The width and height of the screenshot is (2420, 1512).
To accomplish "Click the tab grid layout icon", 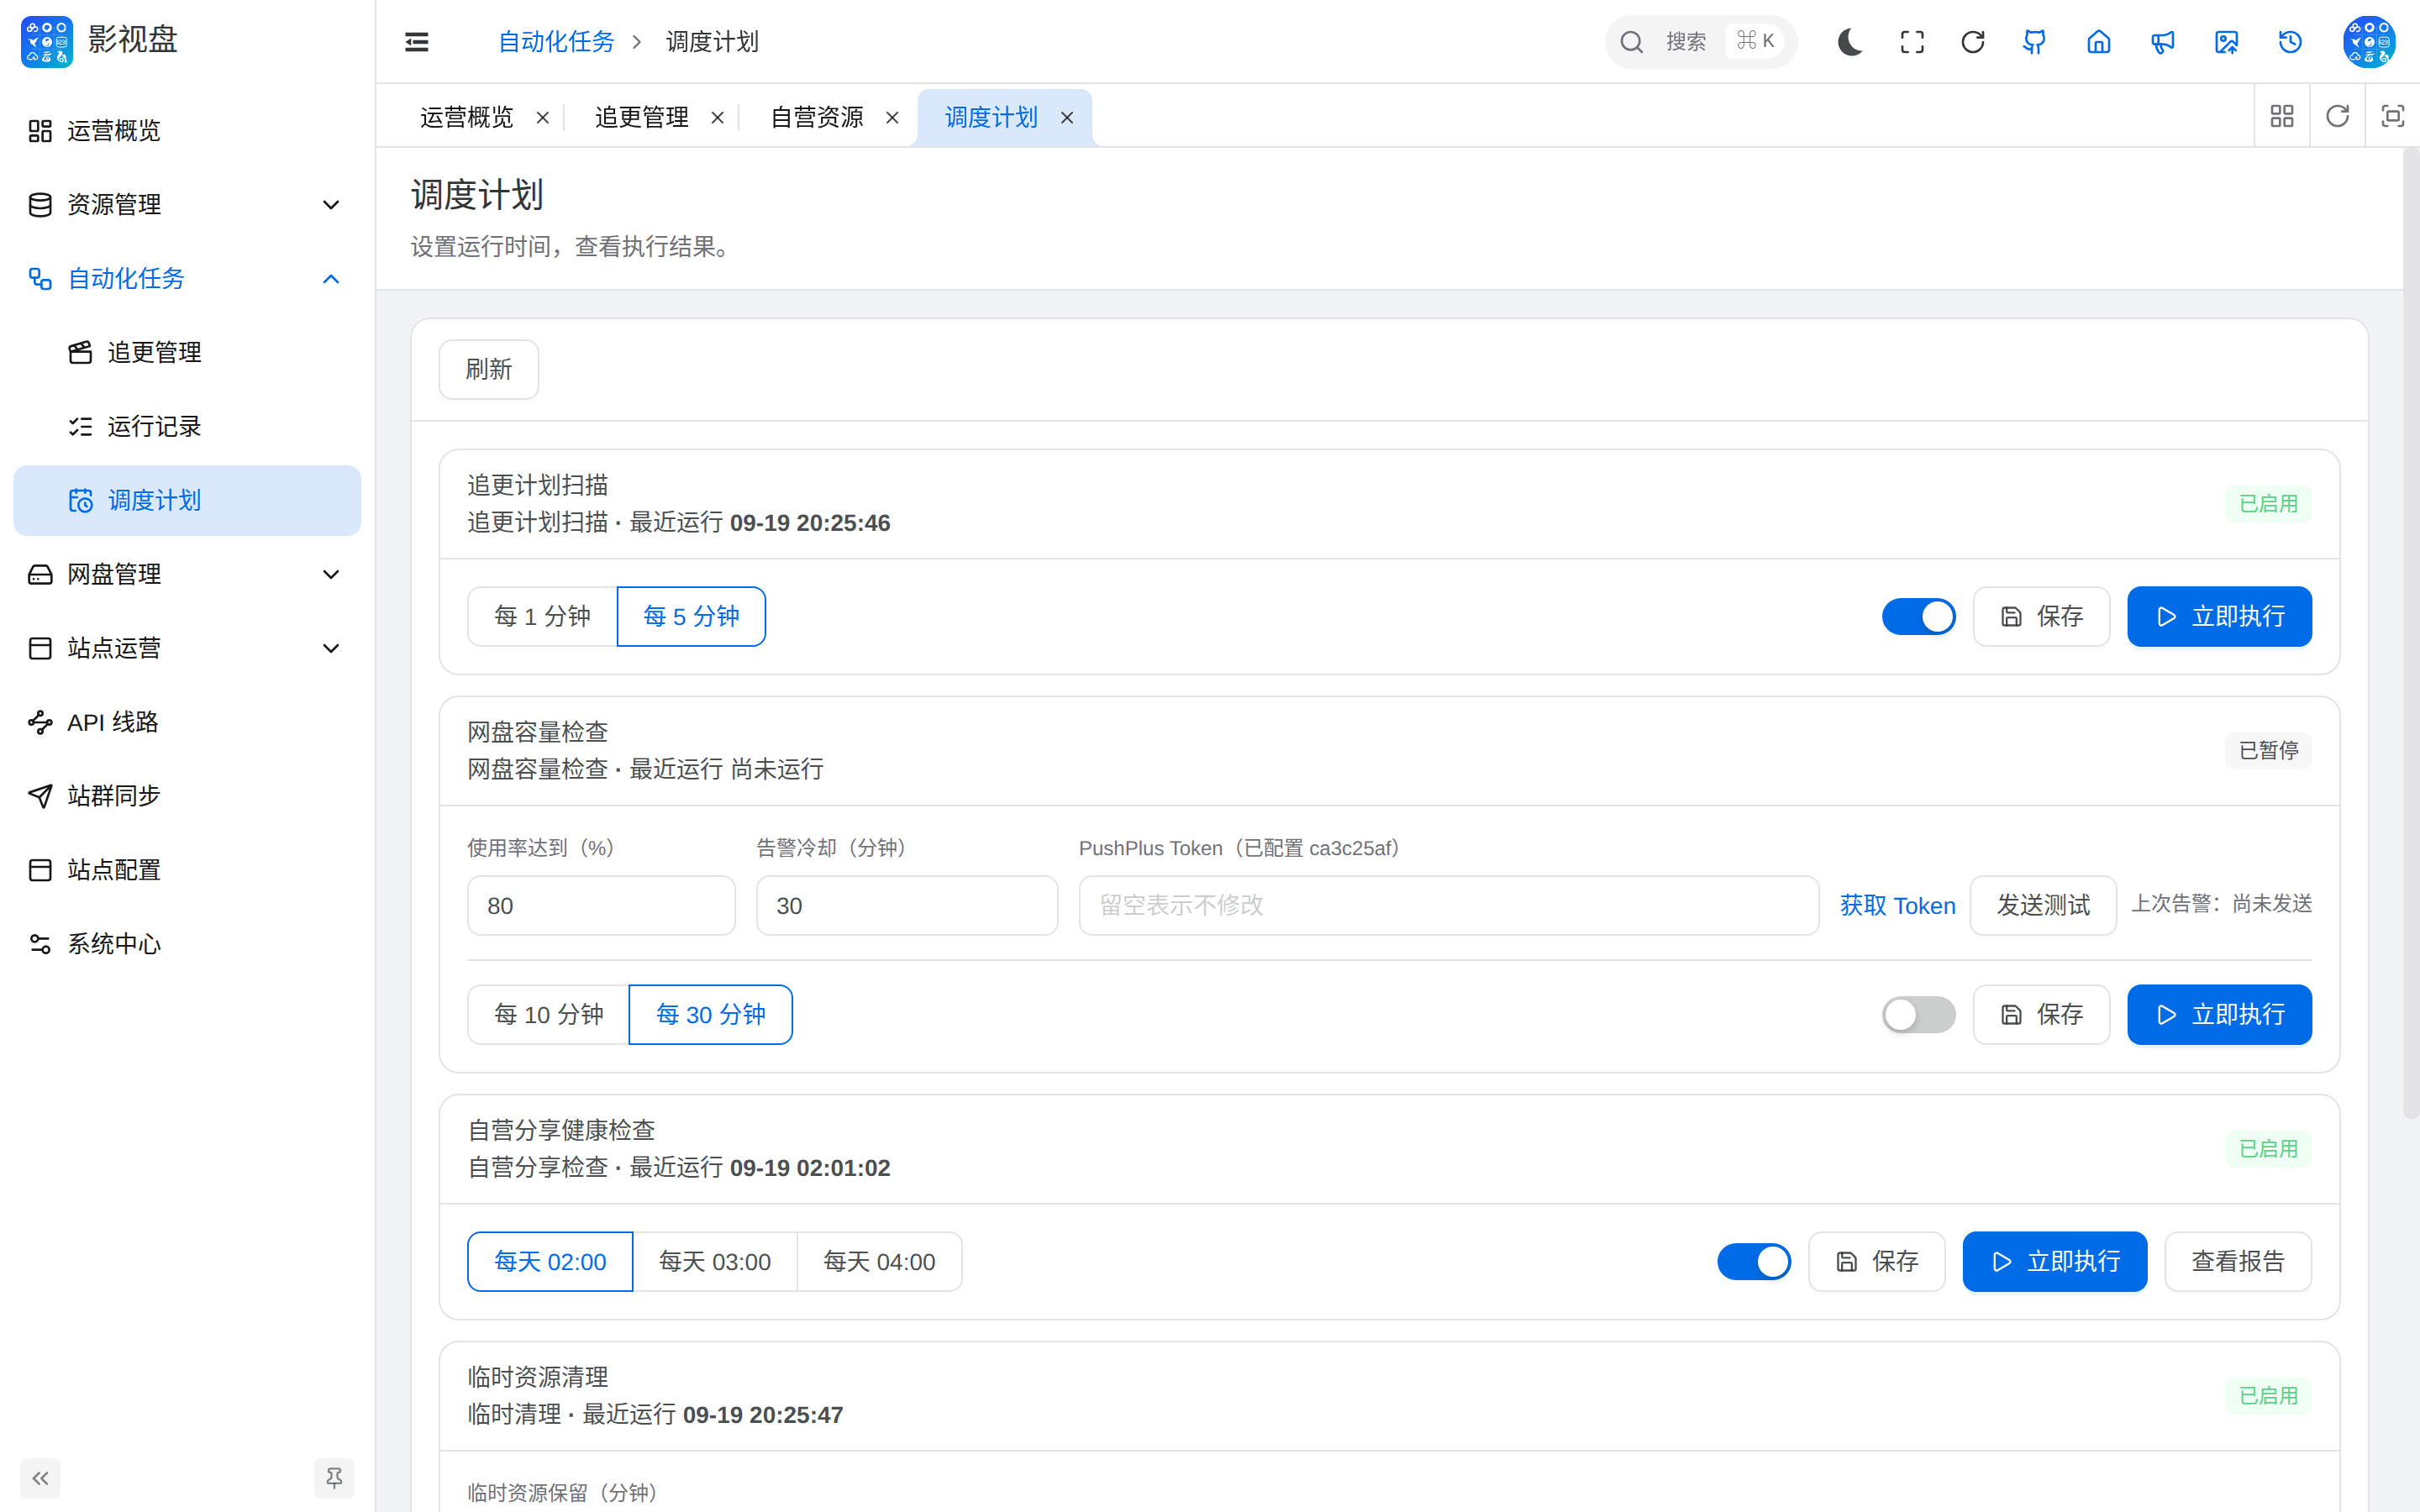I will click(x=2282, y=116).
